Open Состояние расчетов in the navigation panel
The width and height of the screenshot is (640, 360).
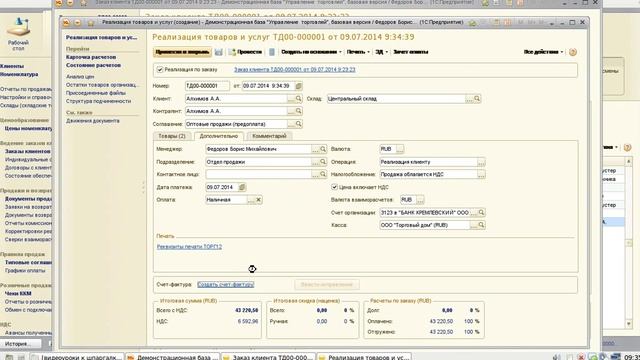point(93,65)
